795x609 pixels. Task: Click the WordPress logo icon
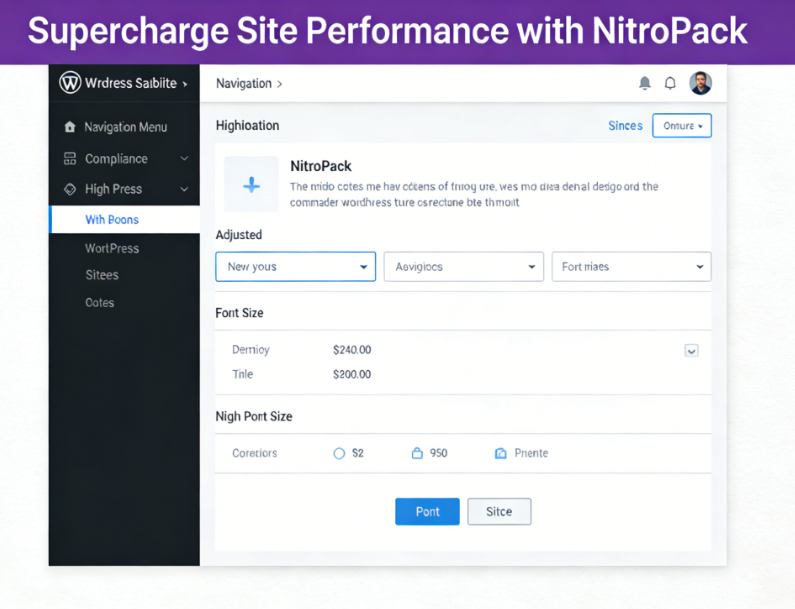[70, 84]
